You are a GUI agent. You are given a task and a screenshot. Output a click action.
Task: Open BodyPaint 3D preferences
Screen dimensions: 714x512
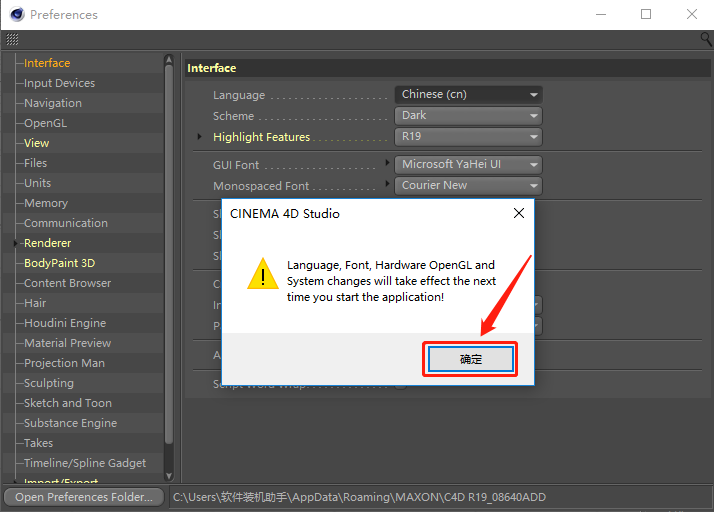[x=59, y=263]
